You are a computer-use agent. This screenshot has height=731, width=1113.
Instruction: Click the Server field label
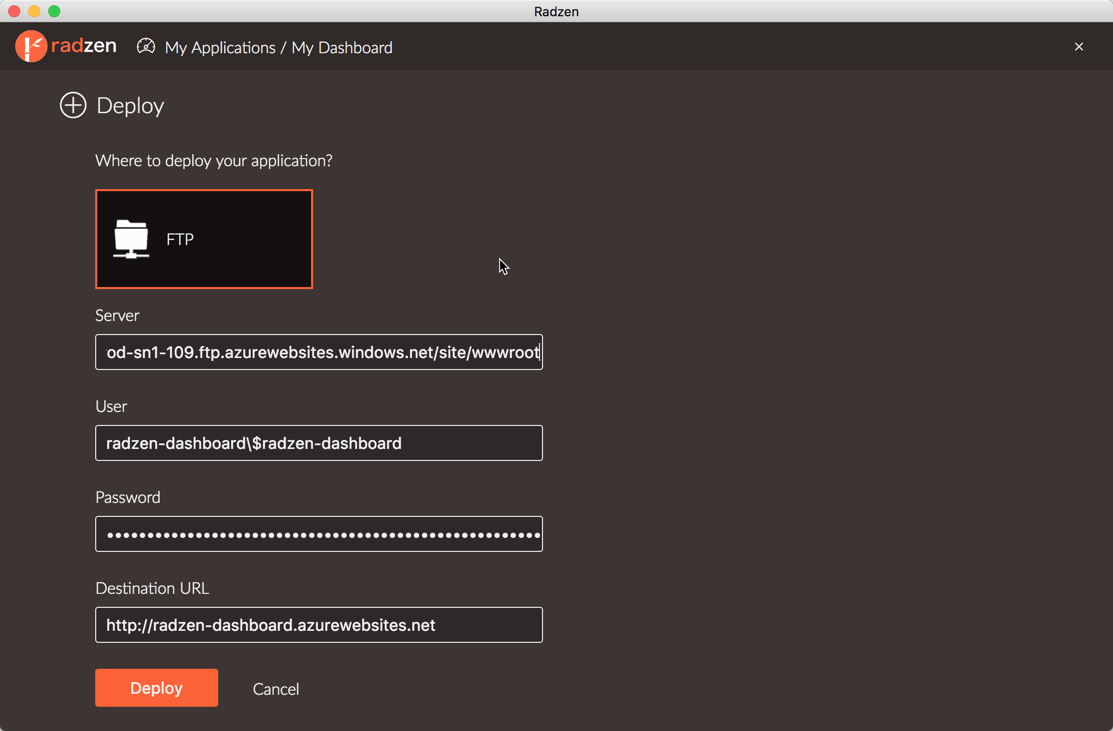117,315
